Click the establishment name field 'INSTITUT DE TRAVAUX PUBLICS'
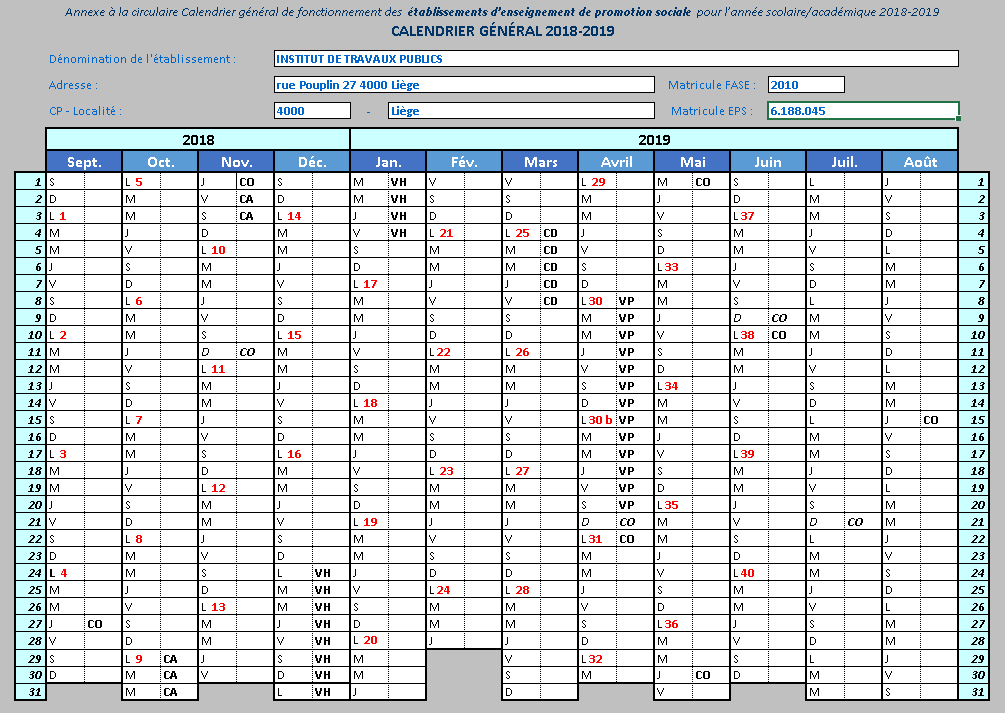The image size is (1005, 713). [615, 59]
